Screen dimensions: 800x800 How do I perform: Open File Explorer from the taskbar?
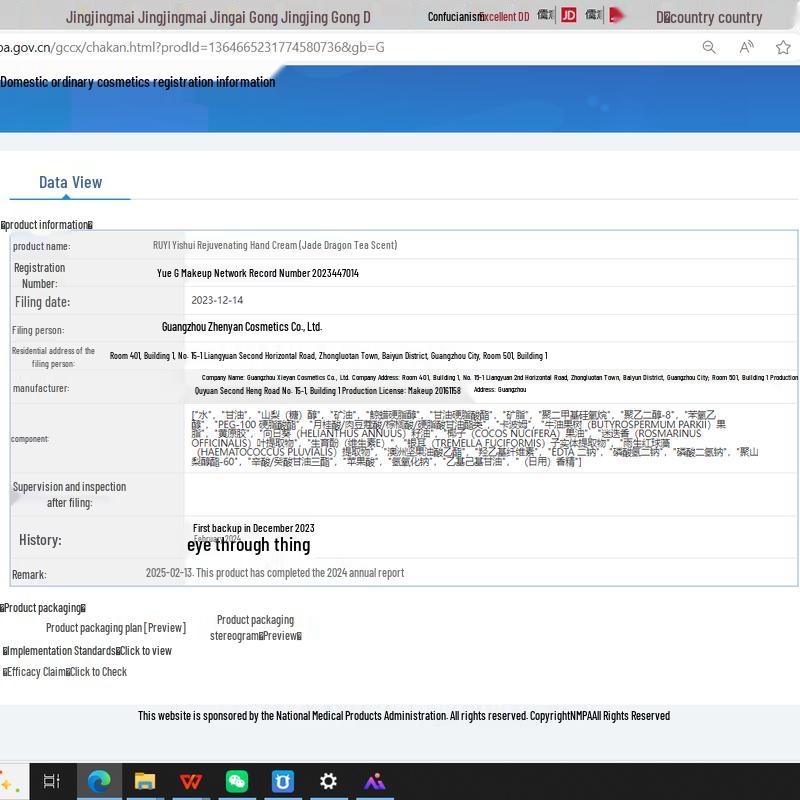(x=145, y=781)
